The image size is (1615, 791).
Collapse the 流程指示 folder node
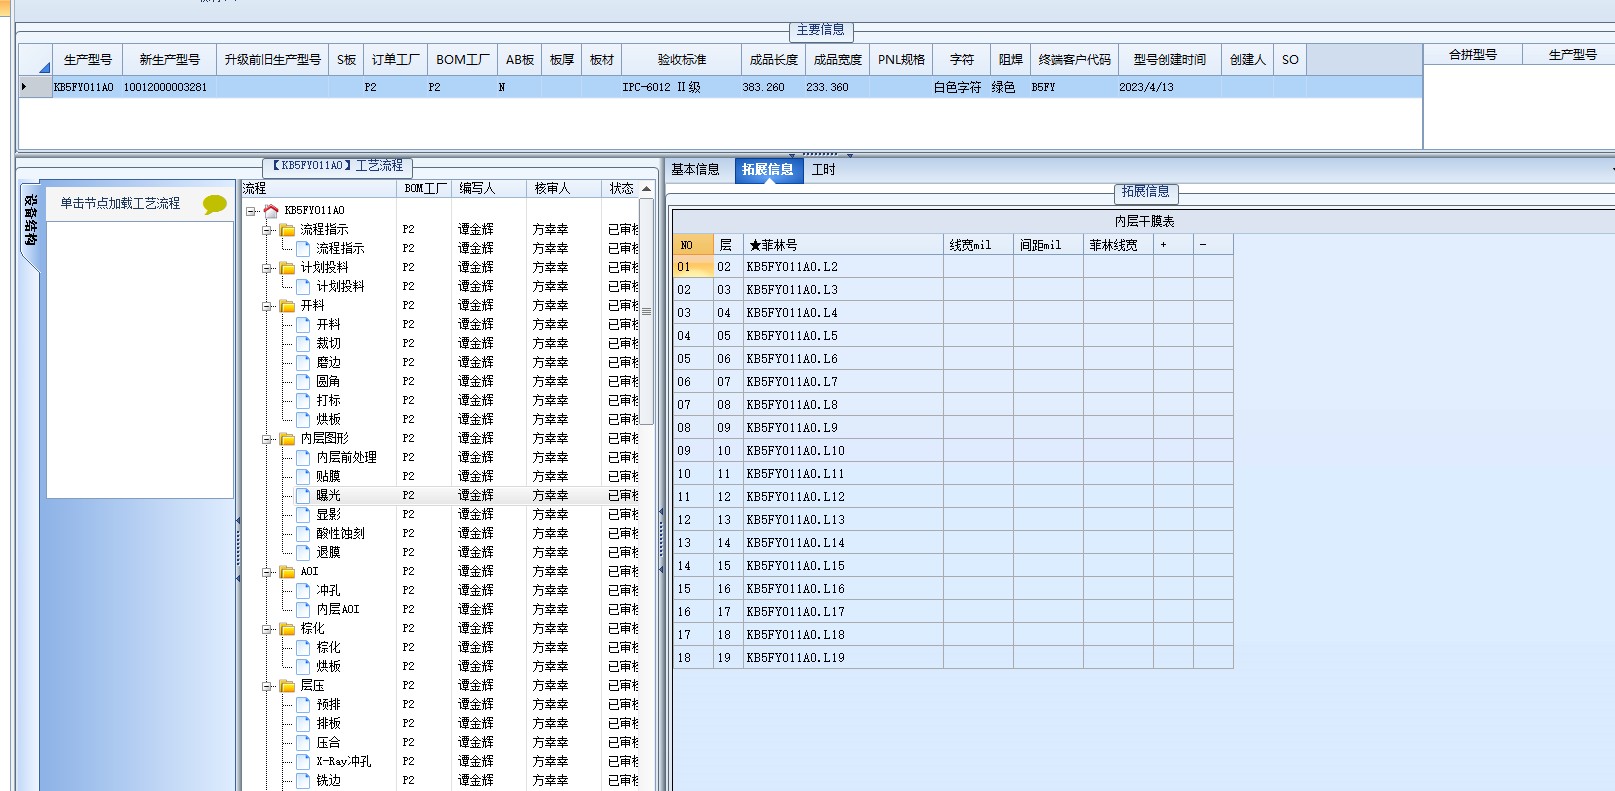pyautogui.click(x=268, y=230)
